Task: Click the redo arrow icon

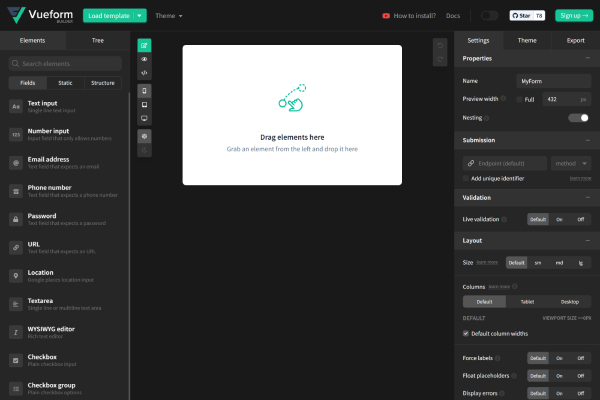Action: click(x=440, y=59)
